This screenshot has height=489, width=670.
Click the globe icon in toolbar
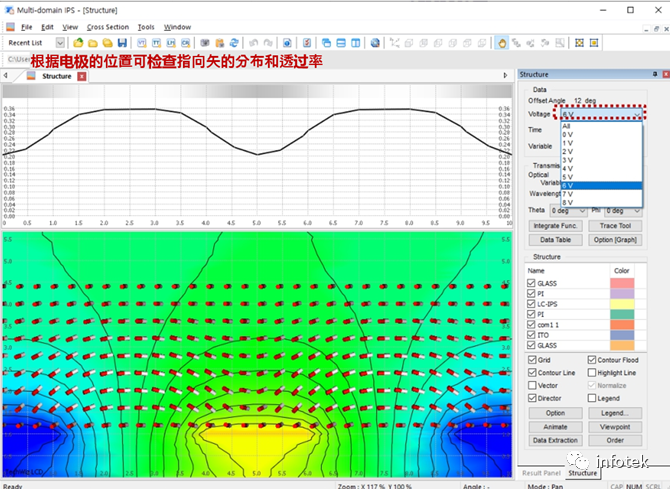[x=375, y=43]
